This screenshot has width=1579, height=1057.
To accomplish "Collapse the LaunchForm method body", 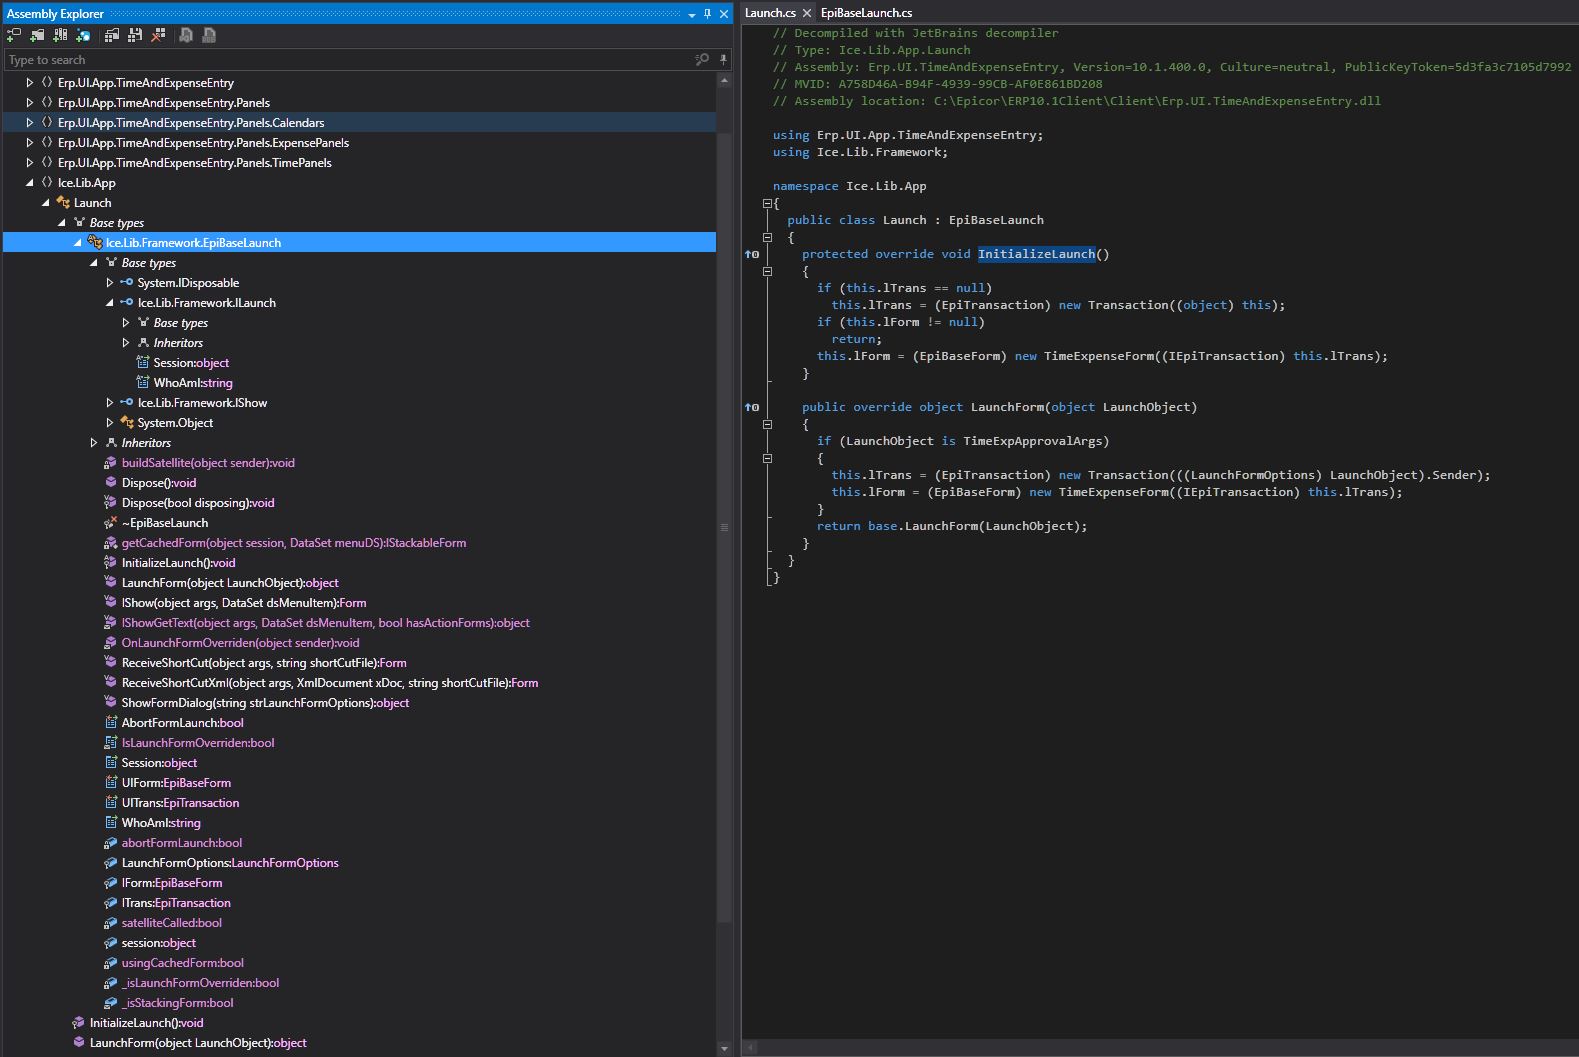I will click(x=767, y=424).
